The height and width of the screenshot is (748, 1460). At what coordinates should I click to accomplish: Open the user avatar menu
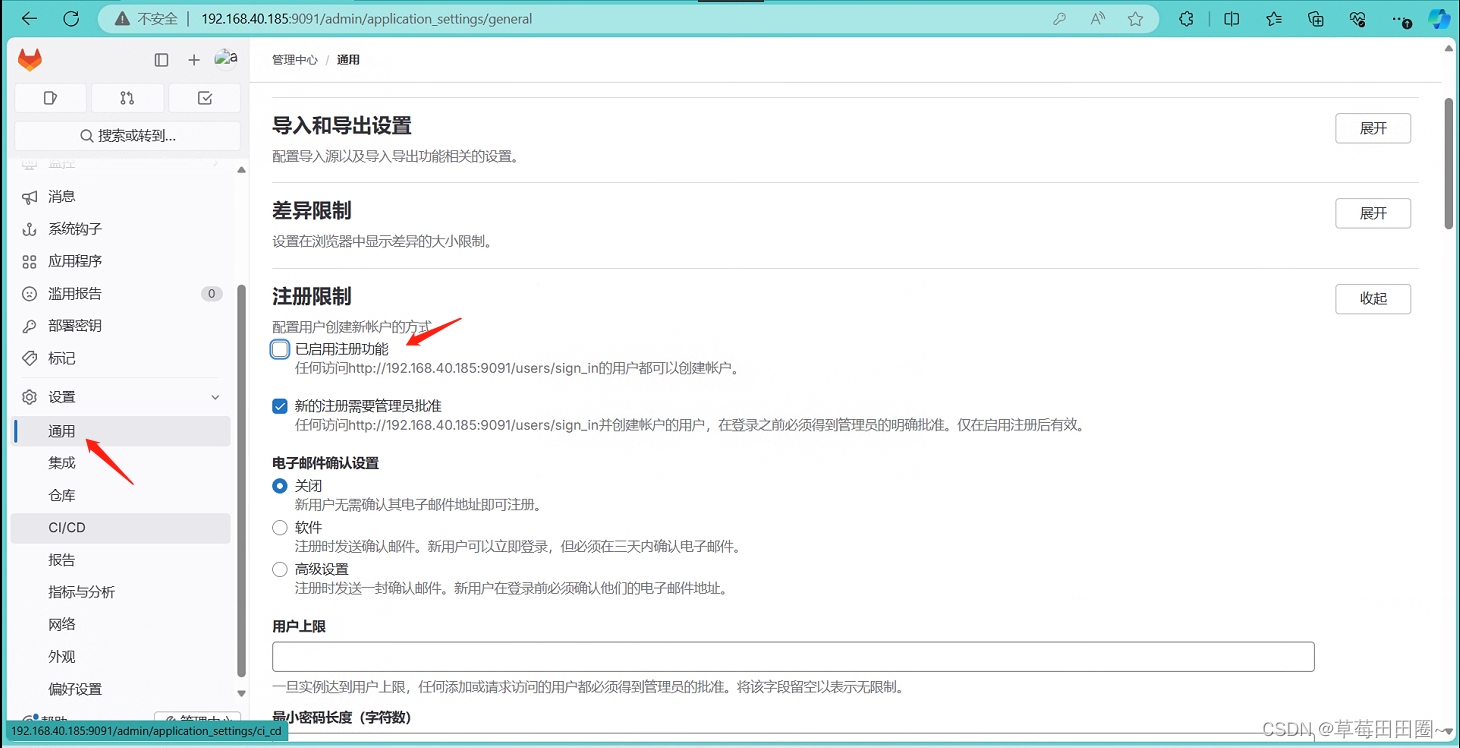pos(227,59)
